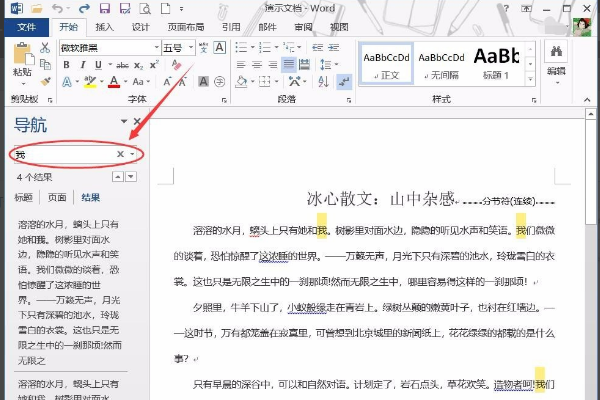Screen dimensions: 600x400
Task: Decrease paragraph indent
Action: click(318, 47)
